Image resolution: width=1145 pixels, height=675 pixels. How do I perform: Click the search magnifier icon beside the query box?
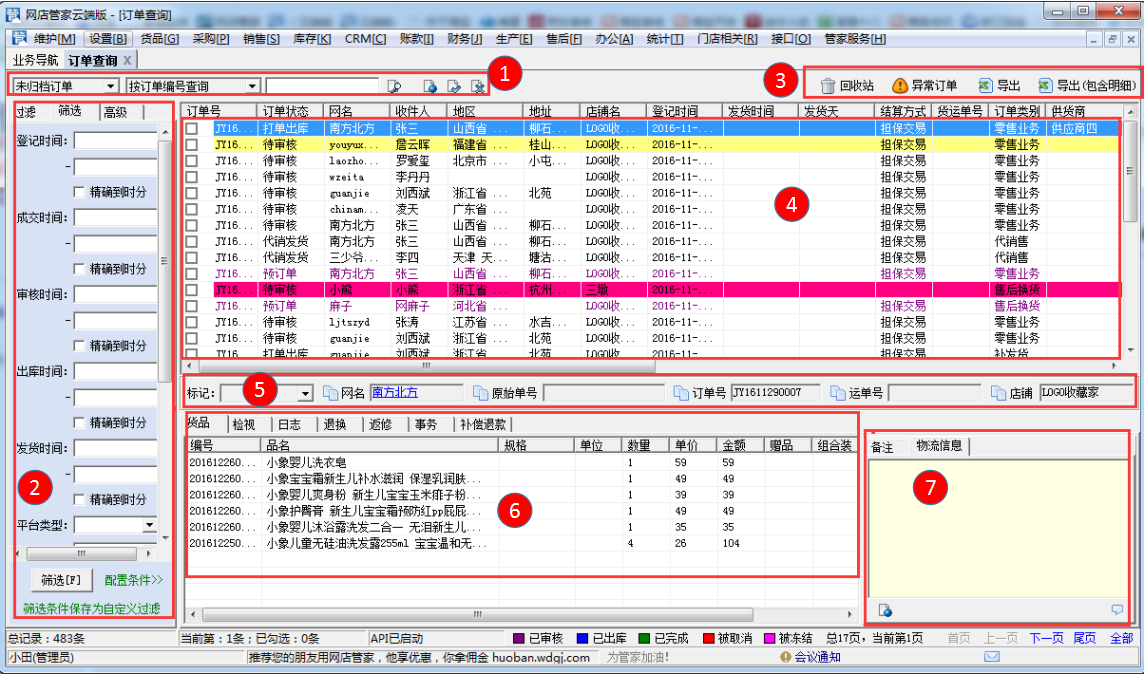click(394, 87)
